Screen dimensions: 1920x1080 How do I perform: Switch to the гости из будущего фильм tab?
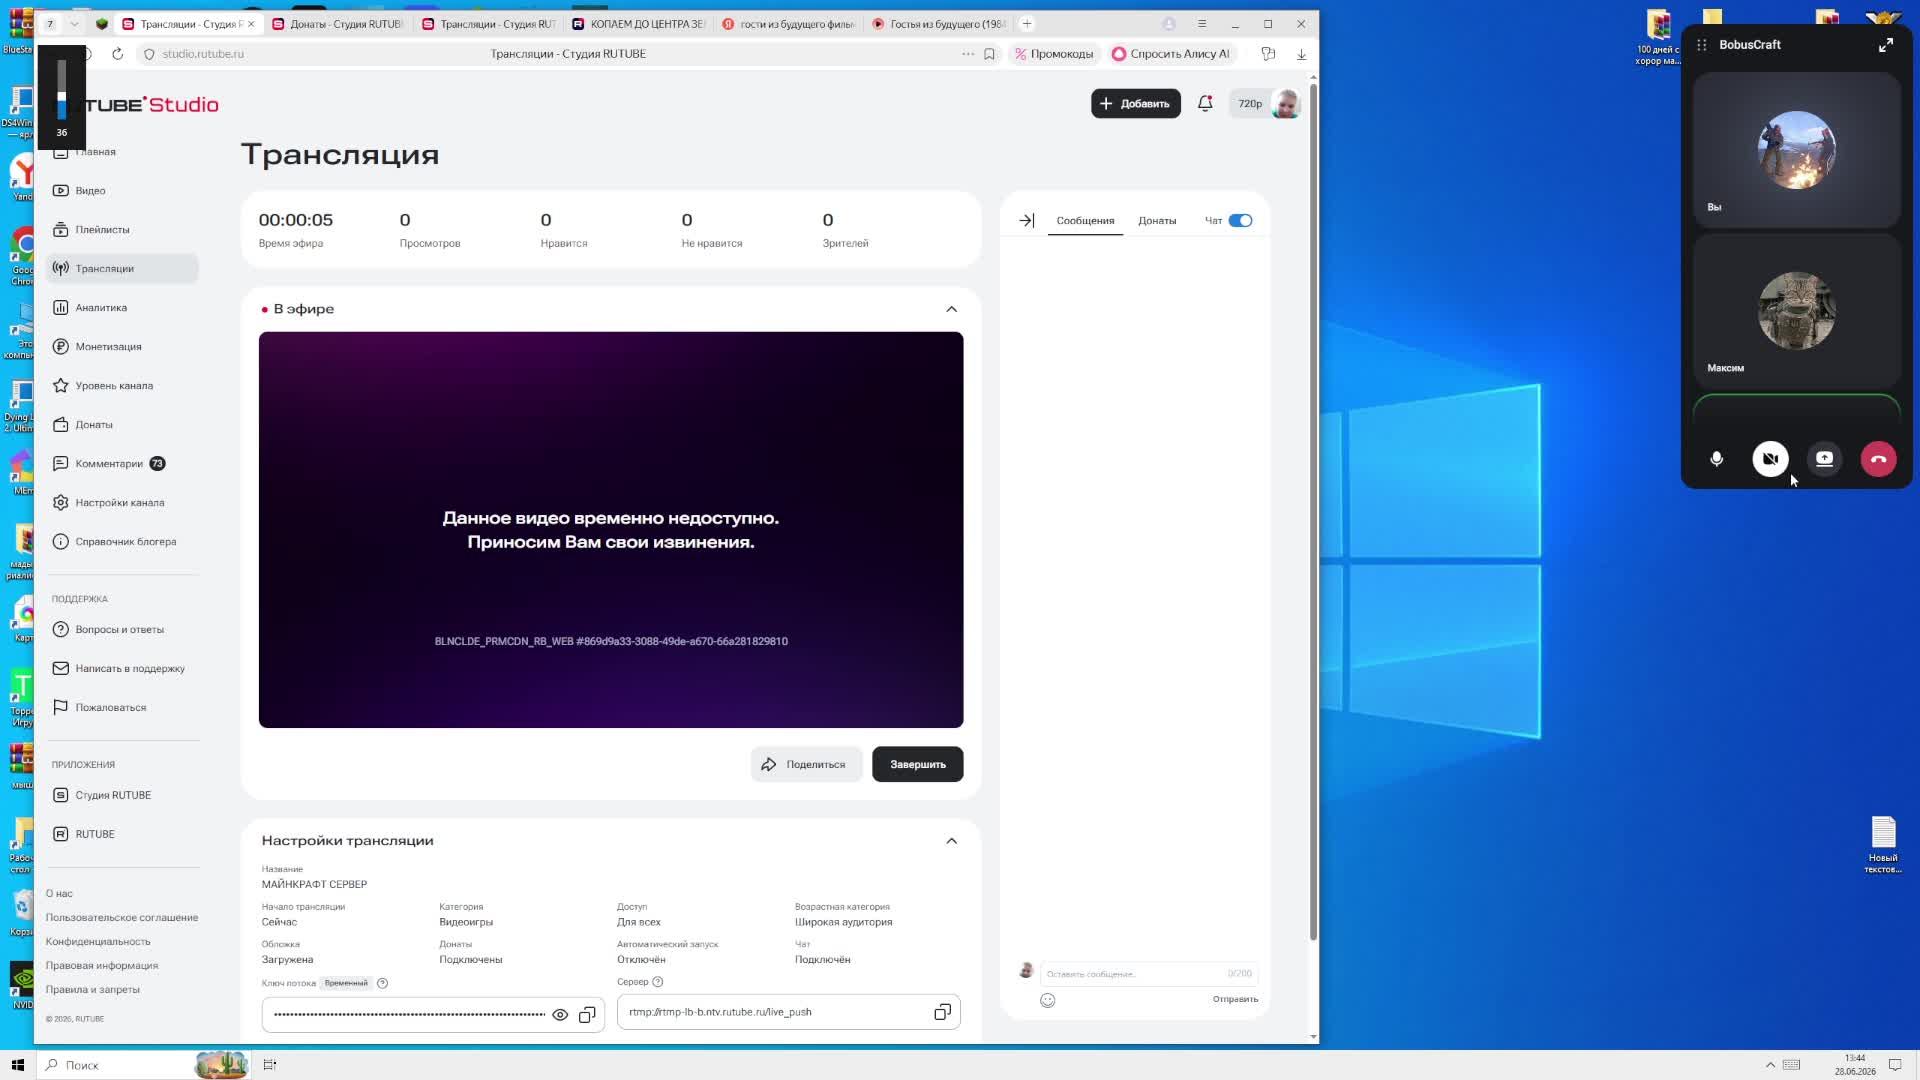(787, 24)
